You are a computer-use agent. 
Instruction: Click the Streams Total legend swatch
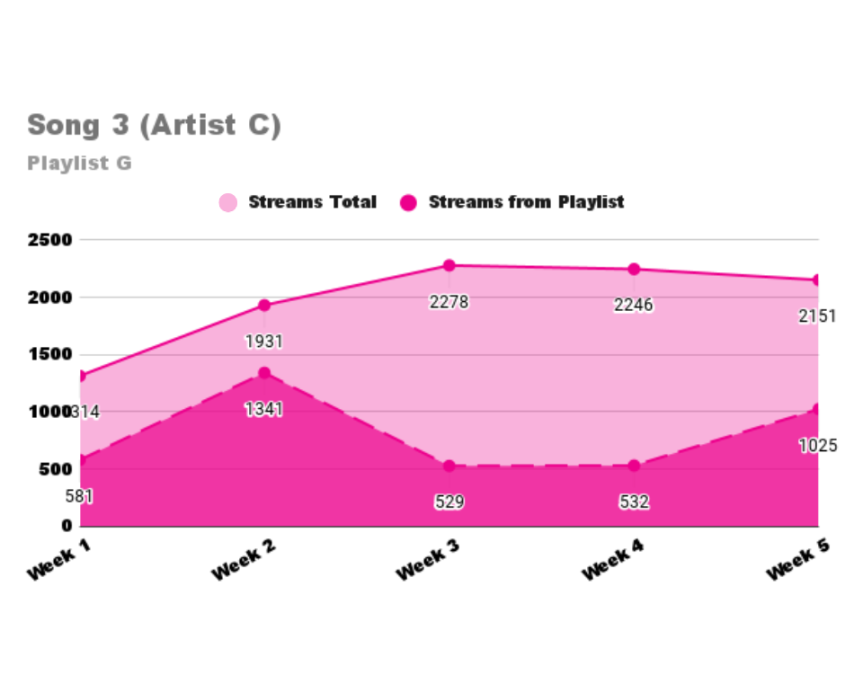[x=228, y=203]
